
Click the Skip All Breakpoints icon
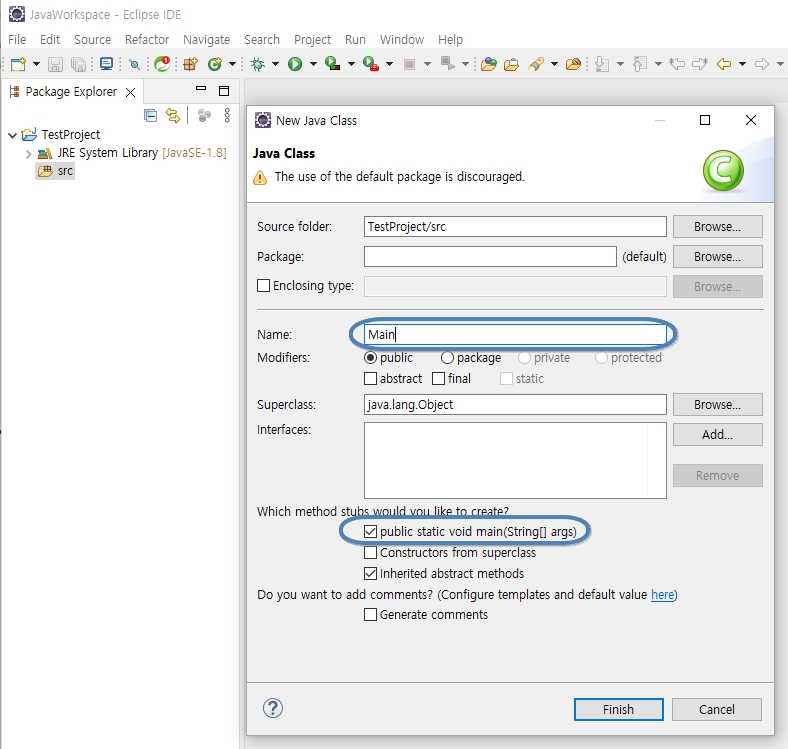[134, 64]
